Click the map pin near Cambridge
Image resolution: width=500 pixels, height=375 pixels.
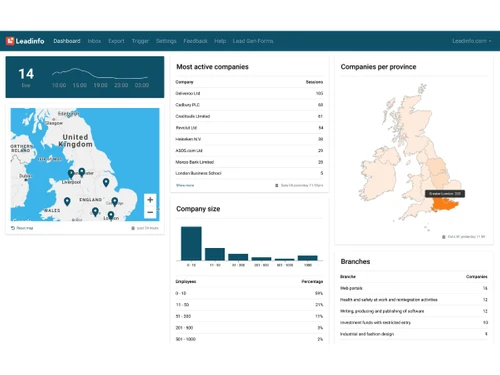(x=115, y=201)
